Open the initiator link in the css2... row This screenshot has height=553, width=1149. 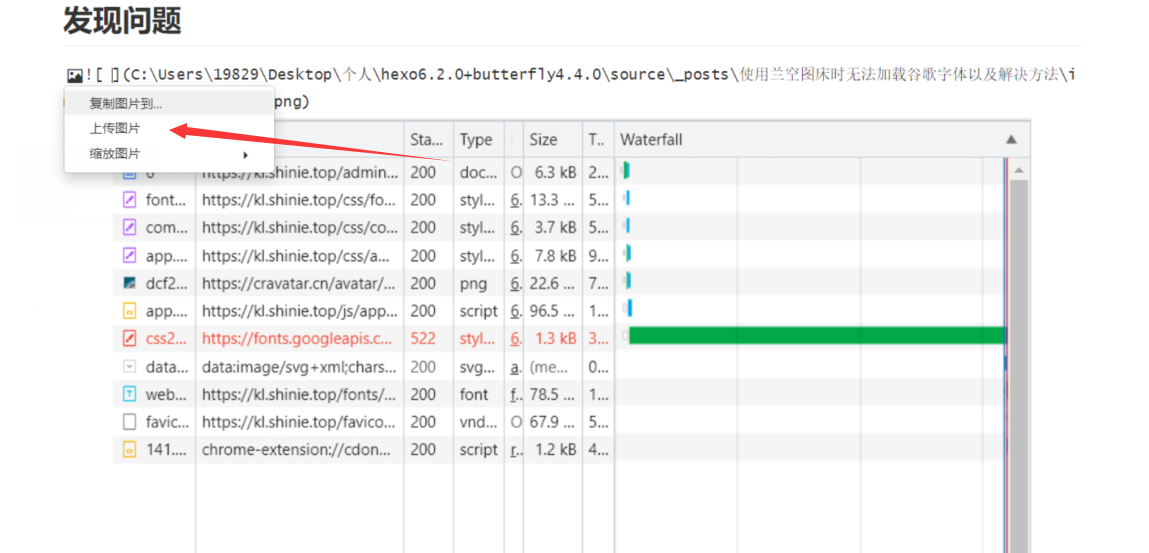point(516,339)
